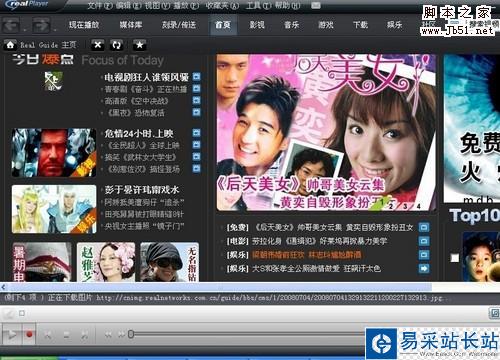Switch to the 媒体库 tab

click(x=131, y=25)
